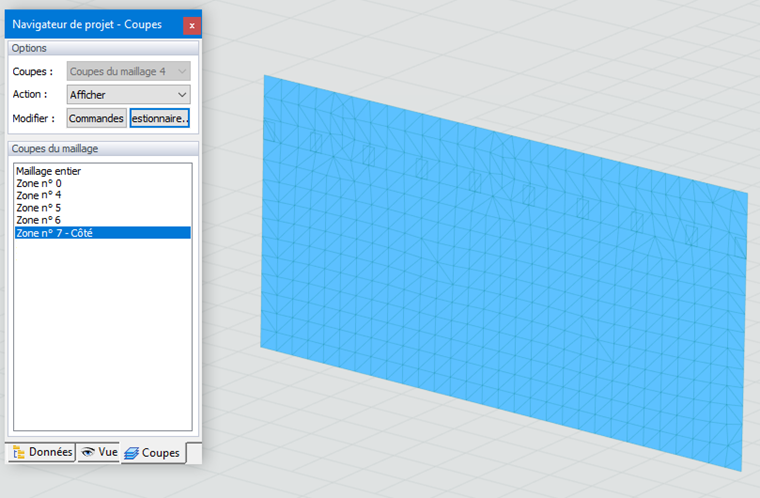Click the eye icon on Vue tab
Image resolution: width=760 pixels, height=498 pixels.
(88, 452)
